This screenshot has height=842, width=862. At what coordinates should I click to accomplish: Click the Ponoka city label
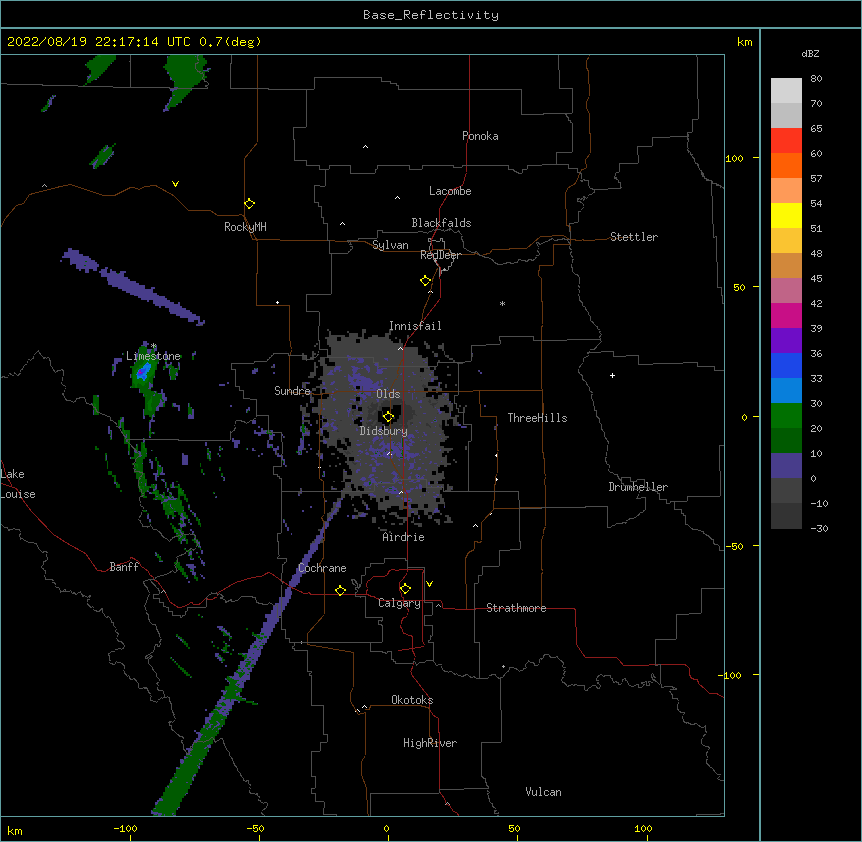tap(480, 136)
